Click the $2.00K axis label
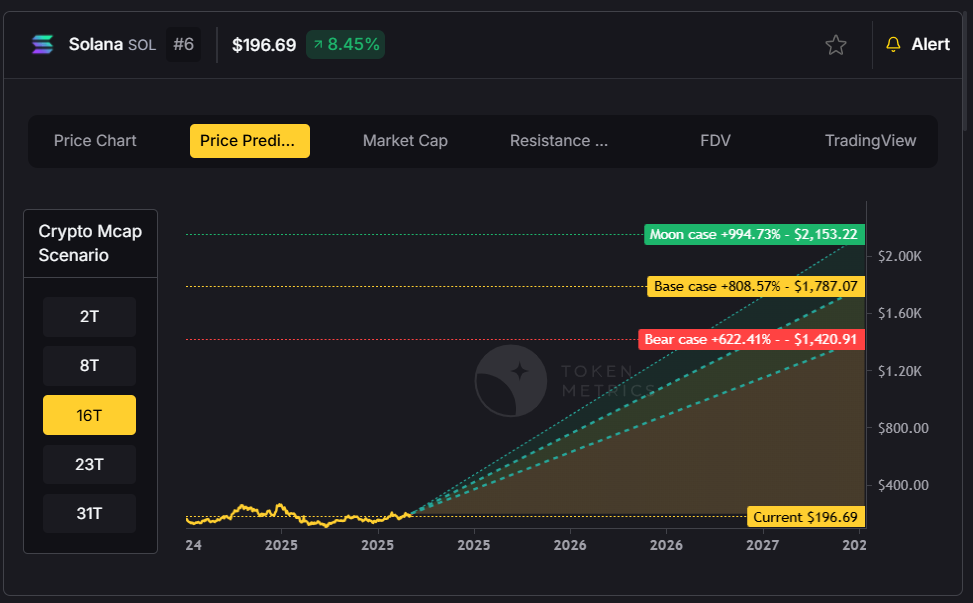973x603 pixels. (900, 256)
